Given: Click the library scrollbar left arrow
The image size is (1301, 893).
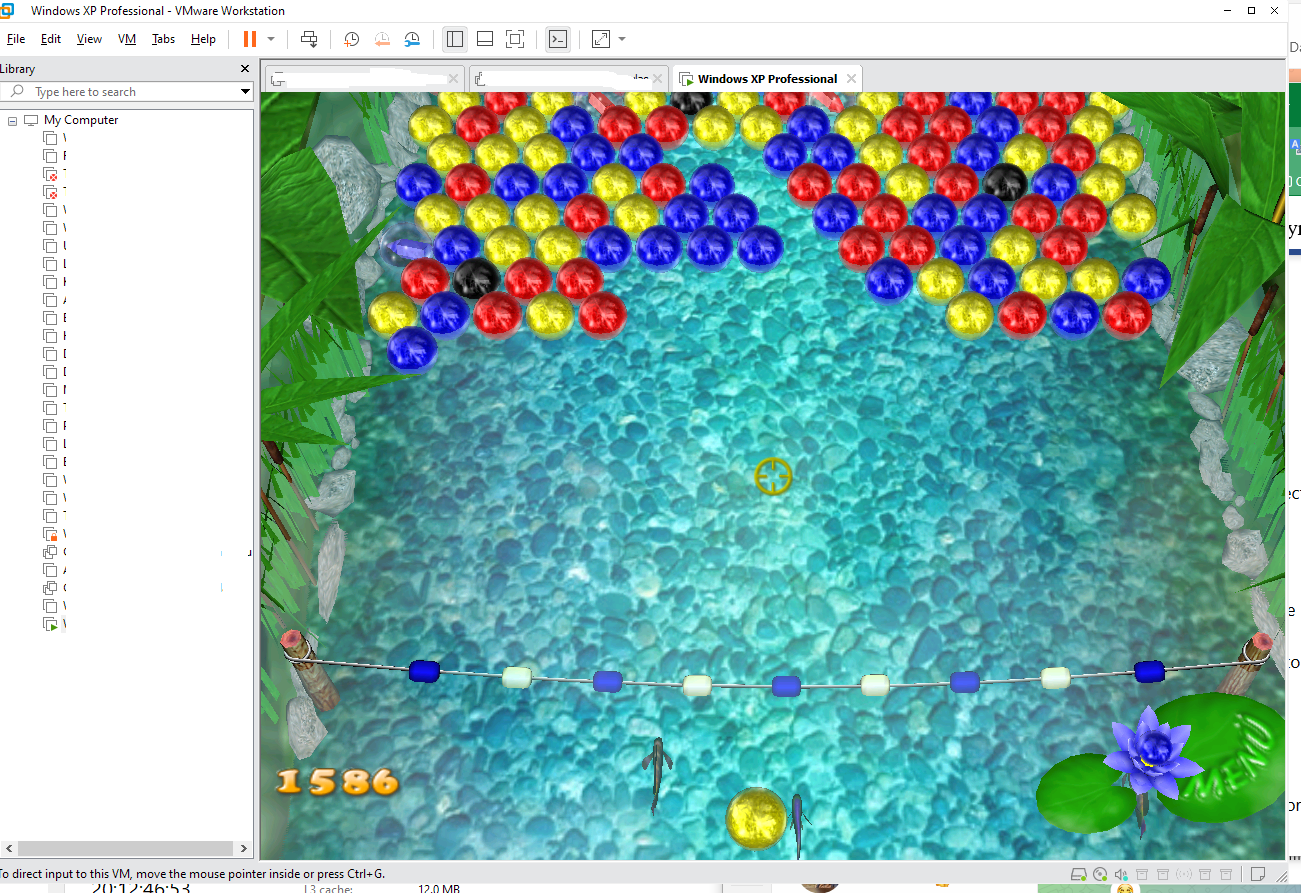Looking at the screenshot, I should pyautogui.click(x=8, y=848).
